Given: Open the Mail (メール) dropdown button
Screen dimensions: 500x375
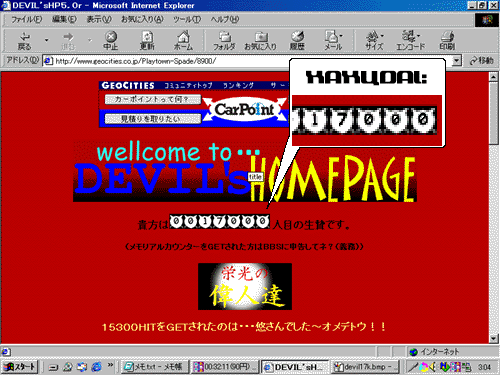Looking at the screenshot, I should tap(333, 41).
